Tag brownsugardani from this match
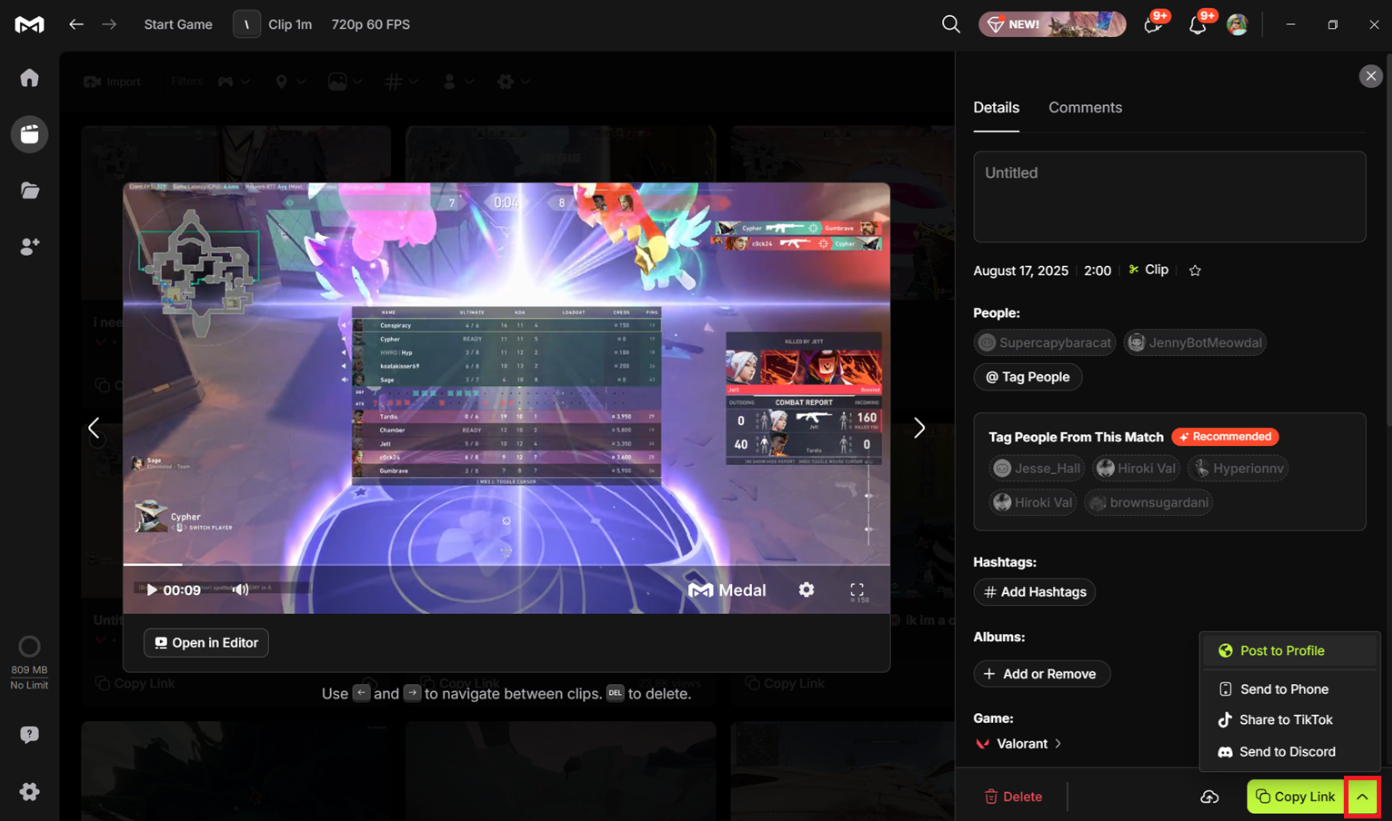 [x=1149, y=502]
